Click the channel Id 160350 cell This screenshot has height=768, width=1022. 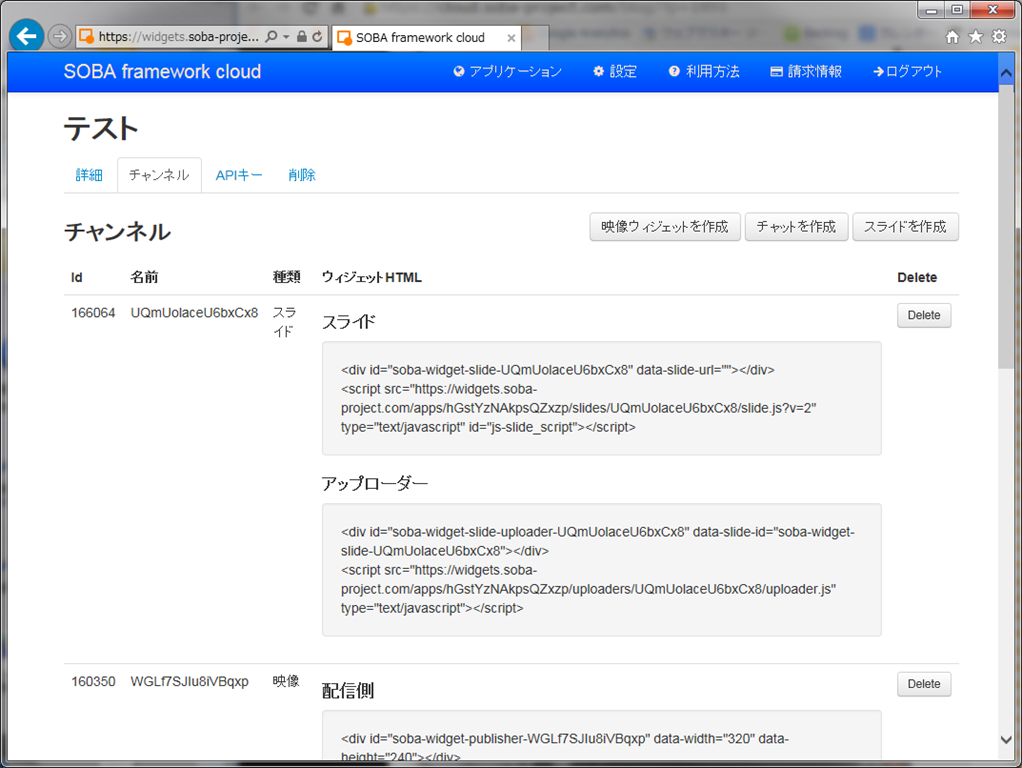pyautogui.click(x=93, y=682)
